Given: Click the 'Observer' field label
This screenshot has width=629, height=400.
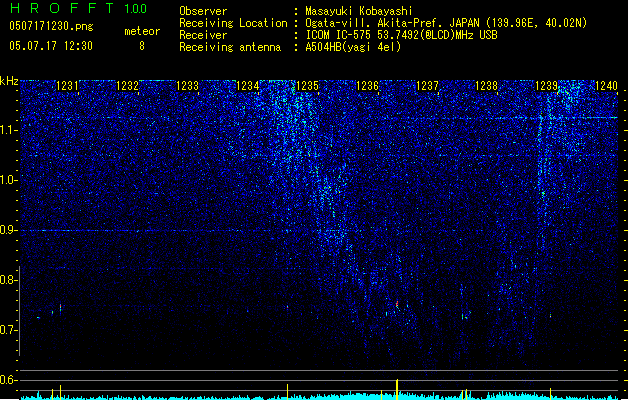Looking at the screenshot, I should coord(203,11).
